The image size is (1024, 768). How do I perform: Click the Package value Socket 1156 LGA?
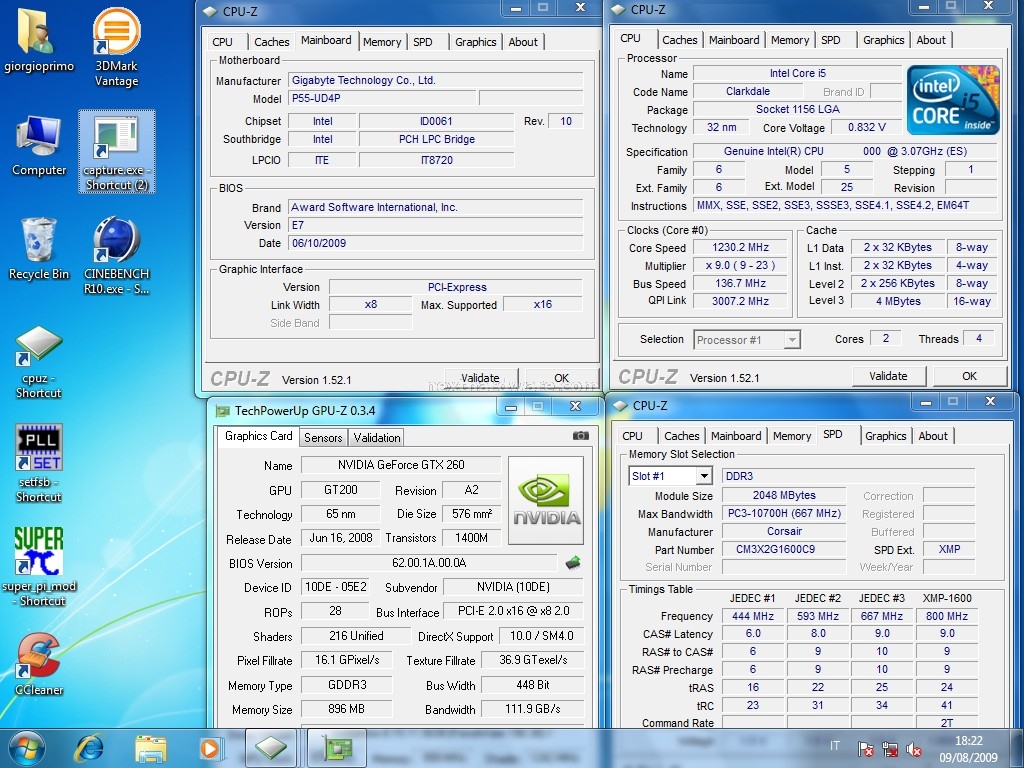[x=797, y=109]
